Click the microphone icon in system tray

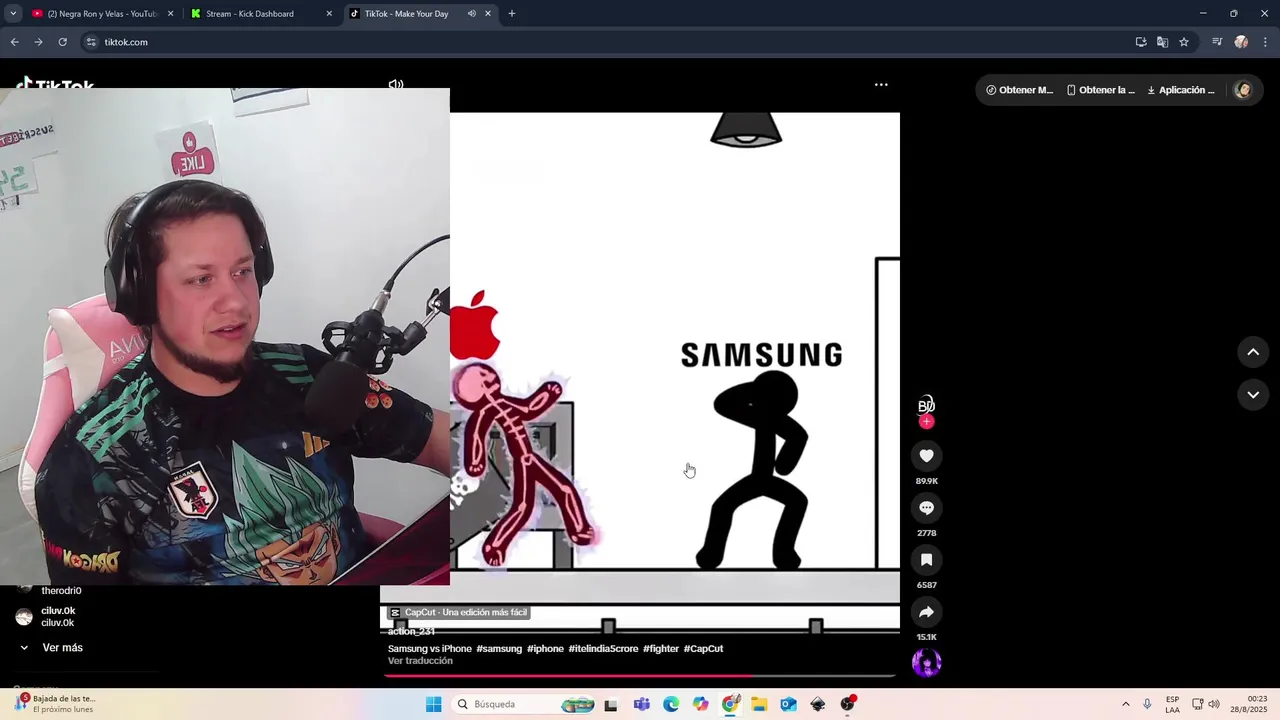[1147, 704]
